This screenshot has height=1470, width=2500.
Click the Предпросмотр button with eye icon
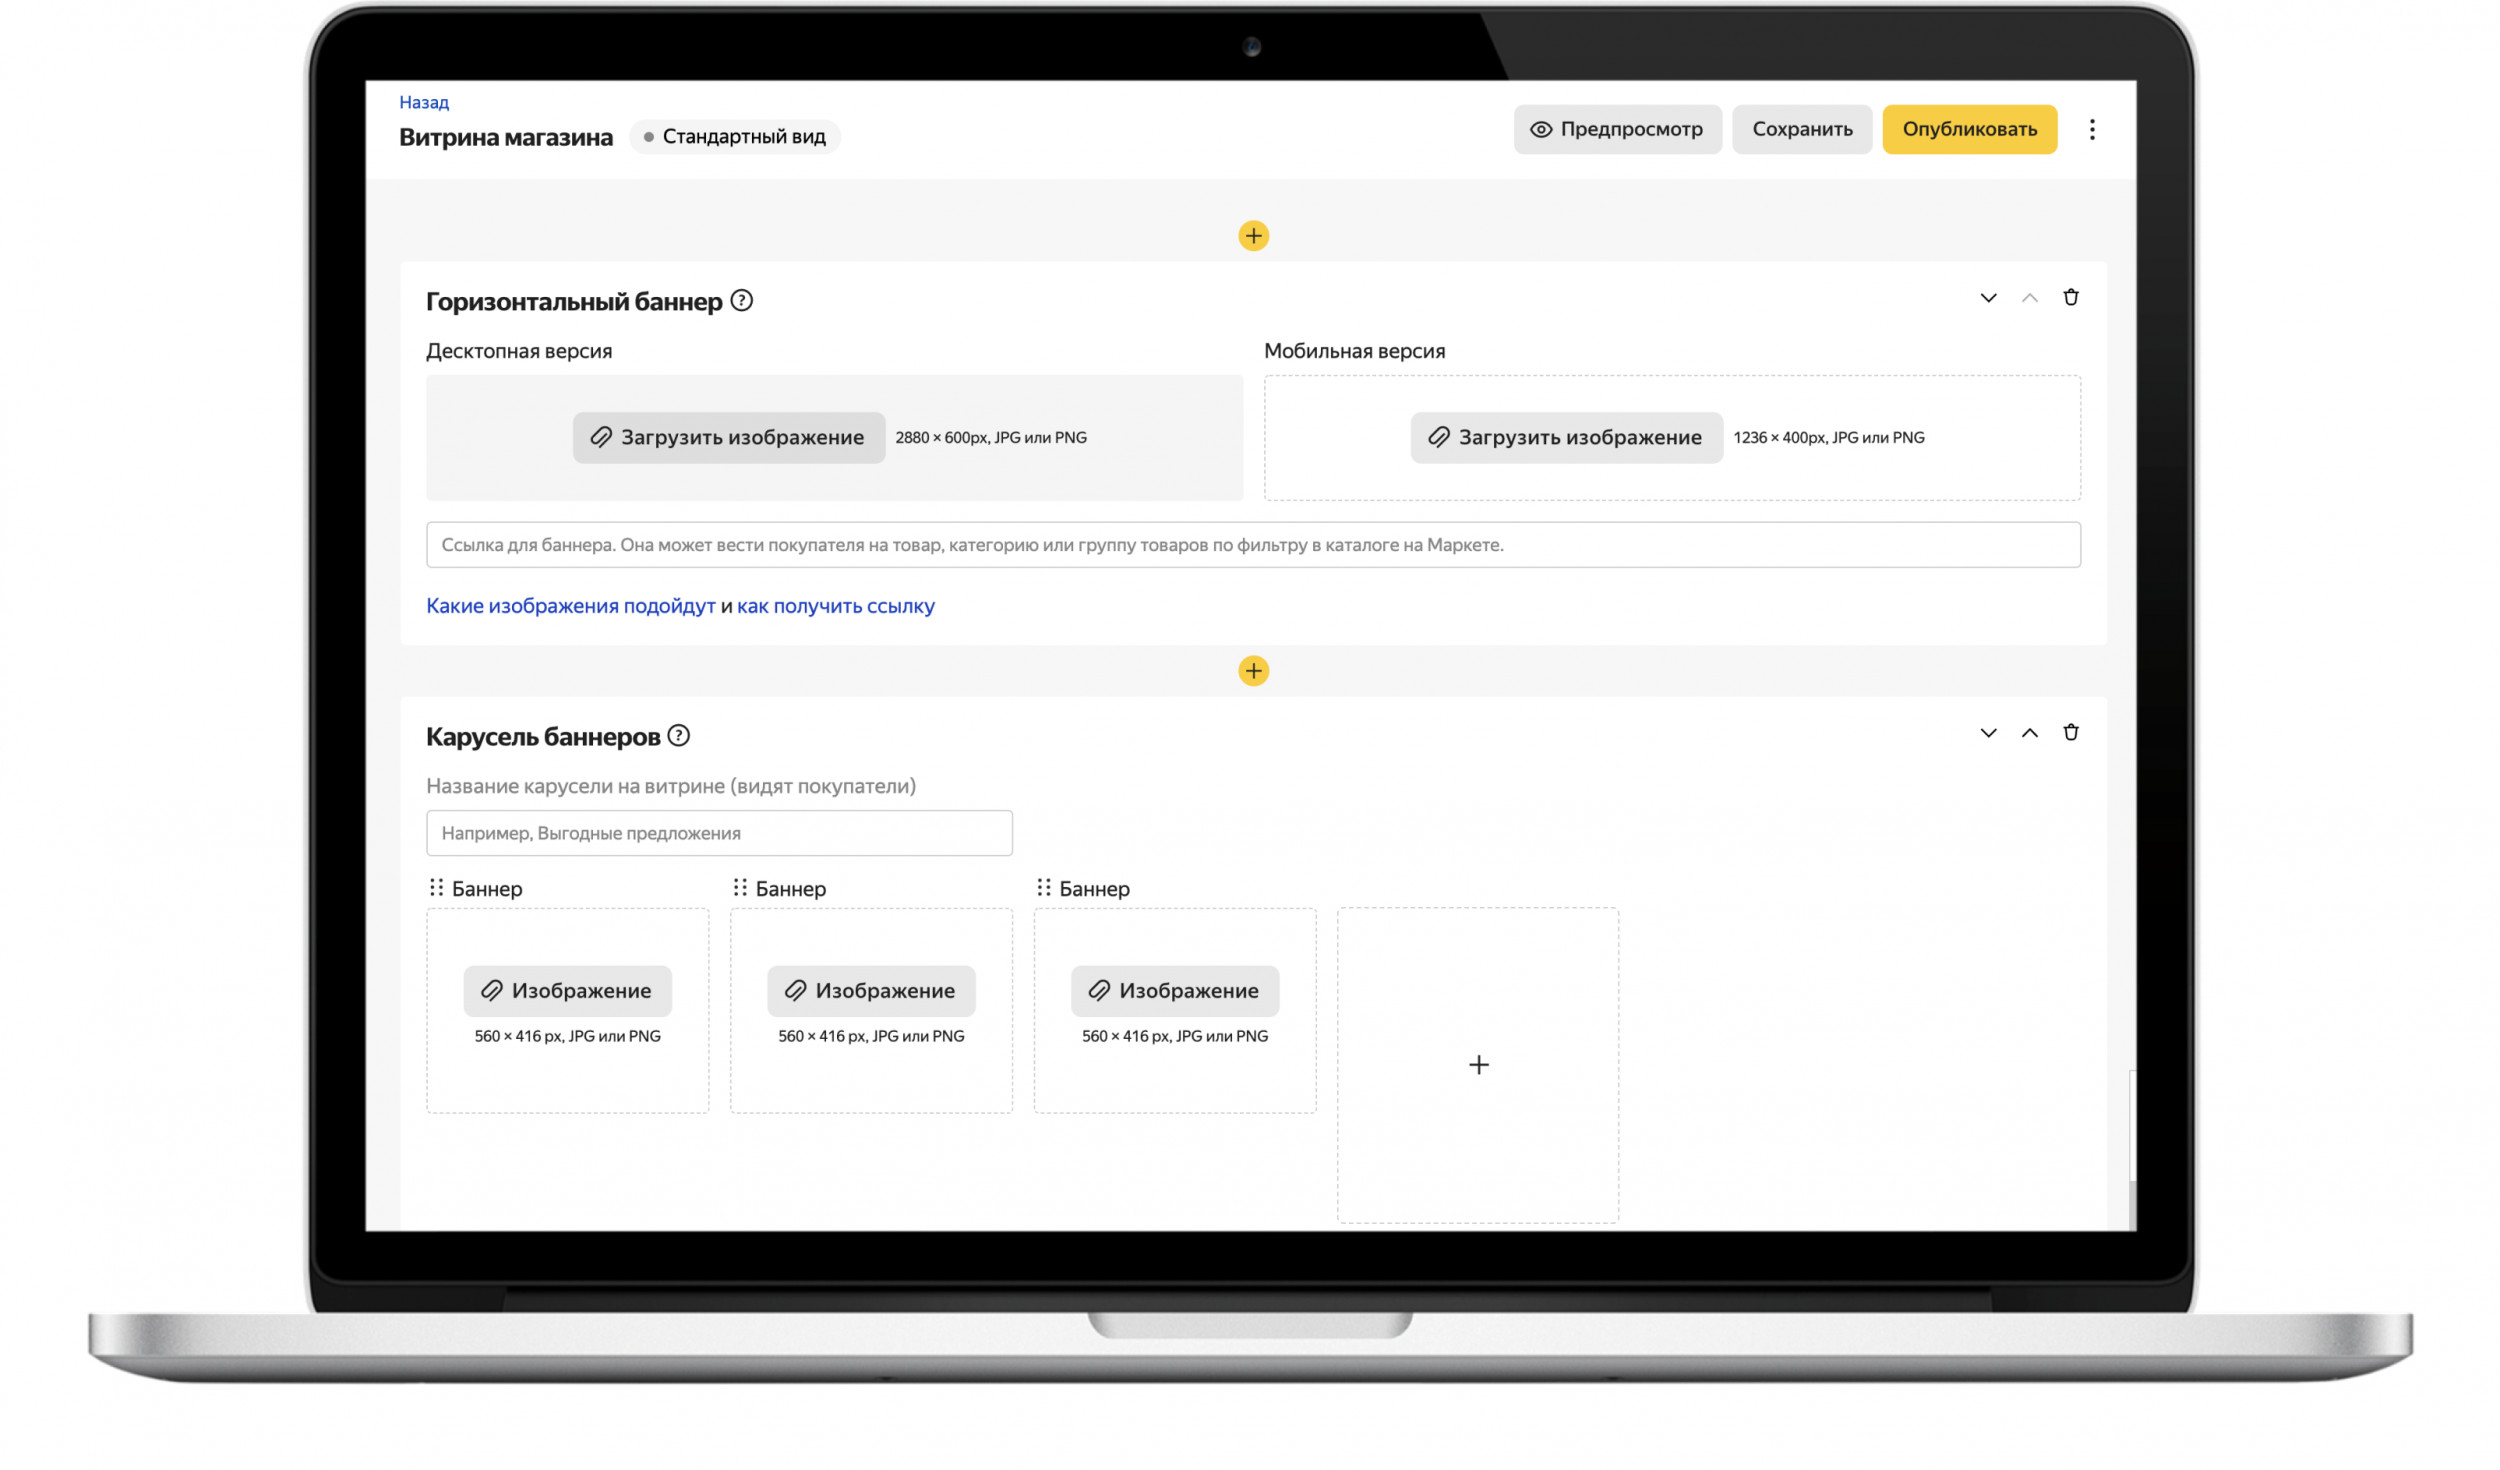[1617, 129]
